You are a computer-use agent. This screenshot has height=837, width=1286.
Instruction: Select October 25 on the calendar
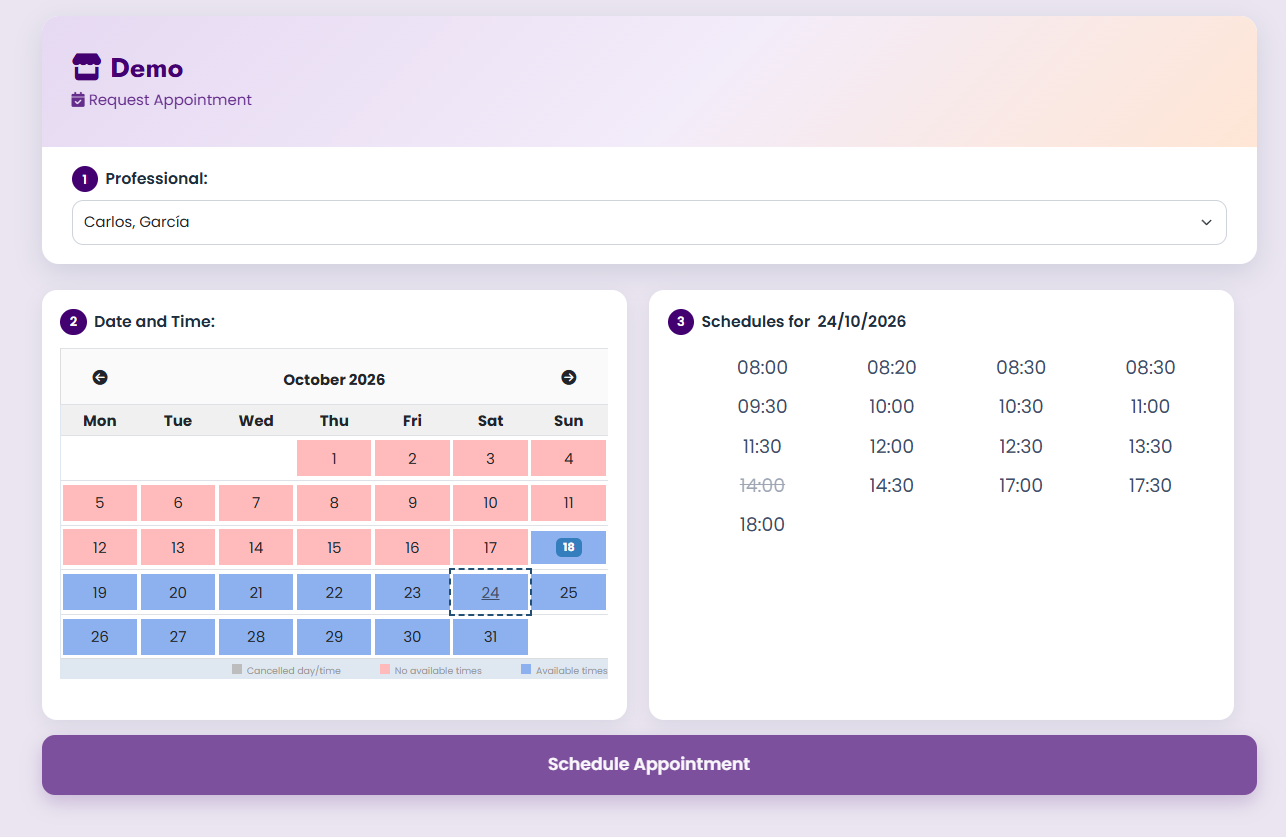click(568, 592)
